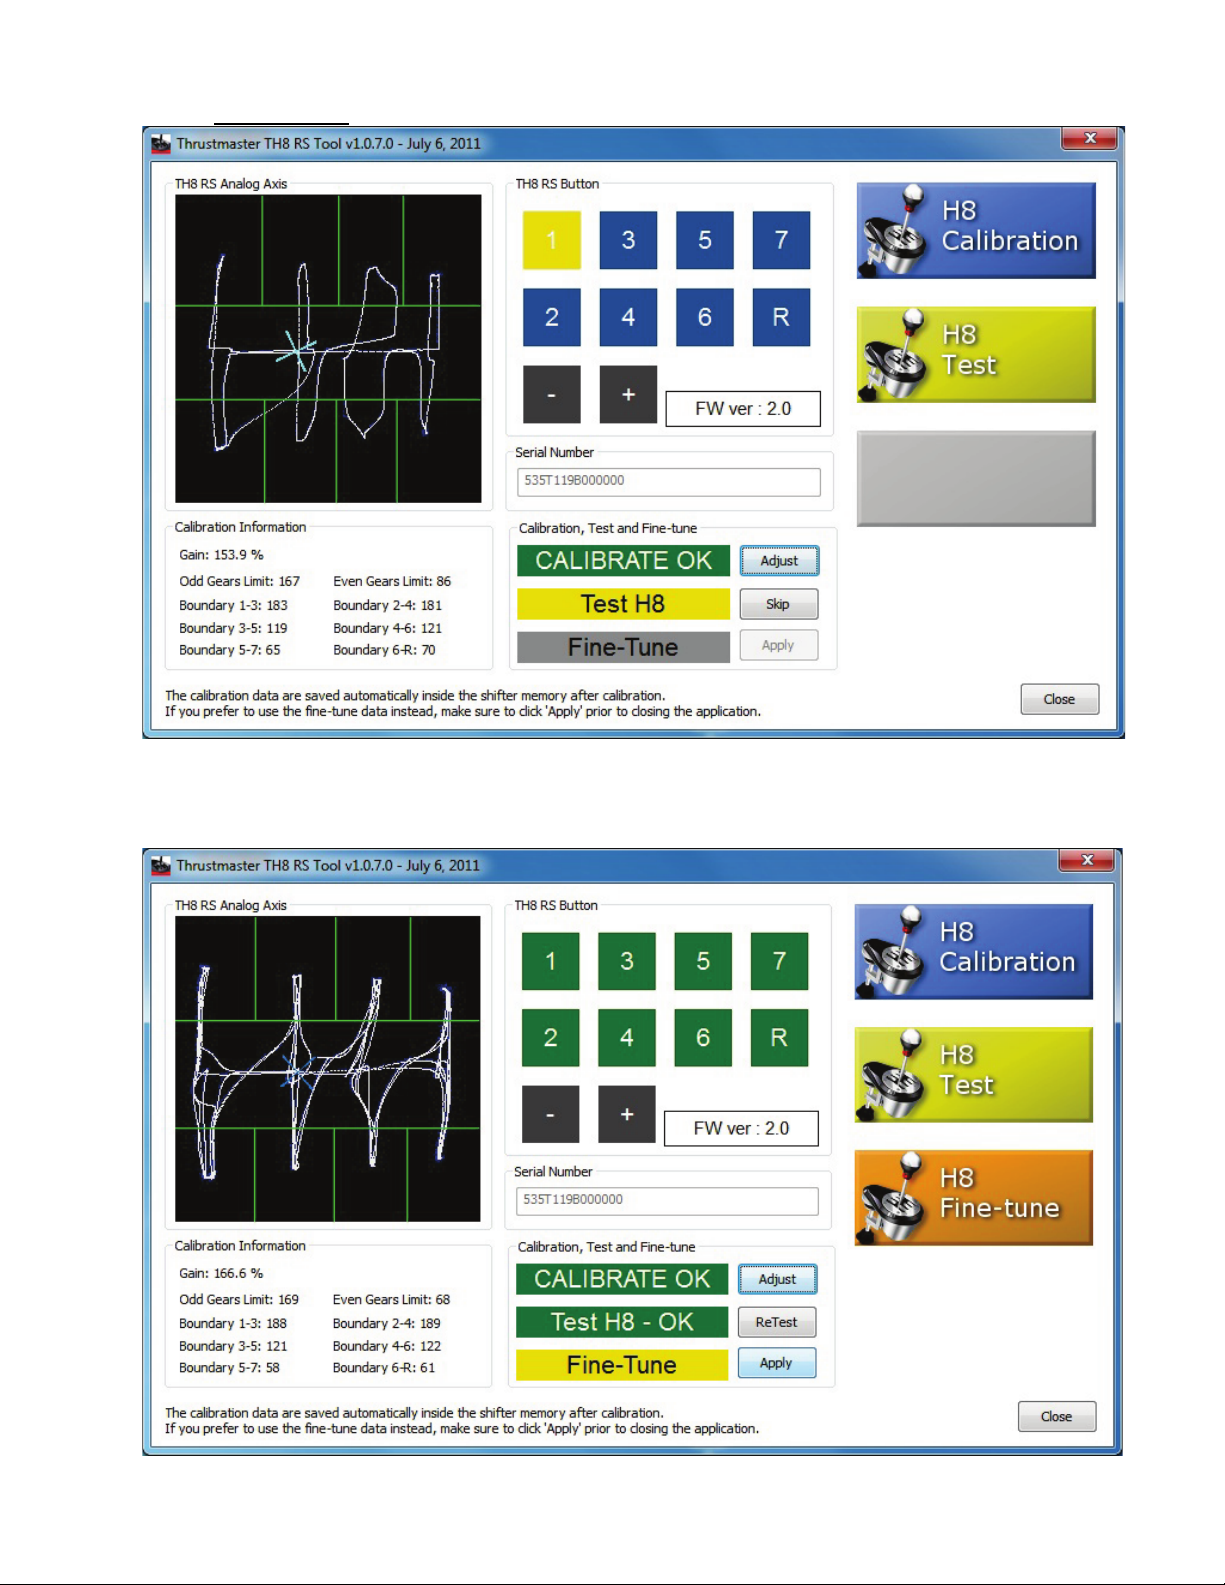Click blue gear 4 button in top window
Screen dimensions: 1225x1585
(628, 317)
